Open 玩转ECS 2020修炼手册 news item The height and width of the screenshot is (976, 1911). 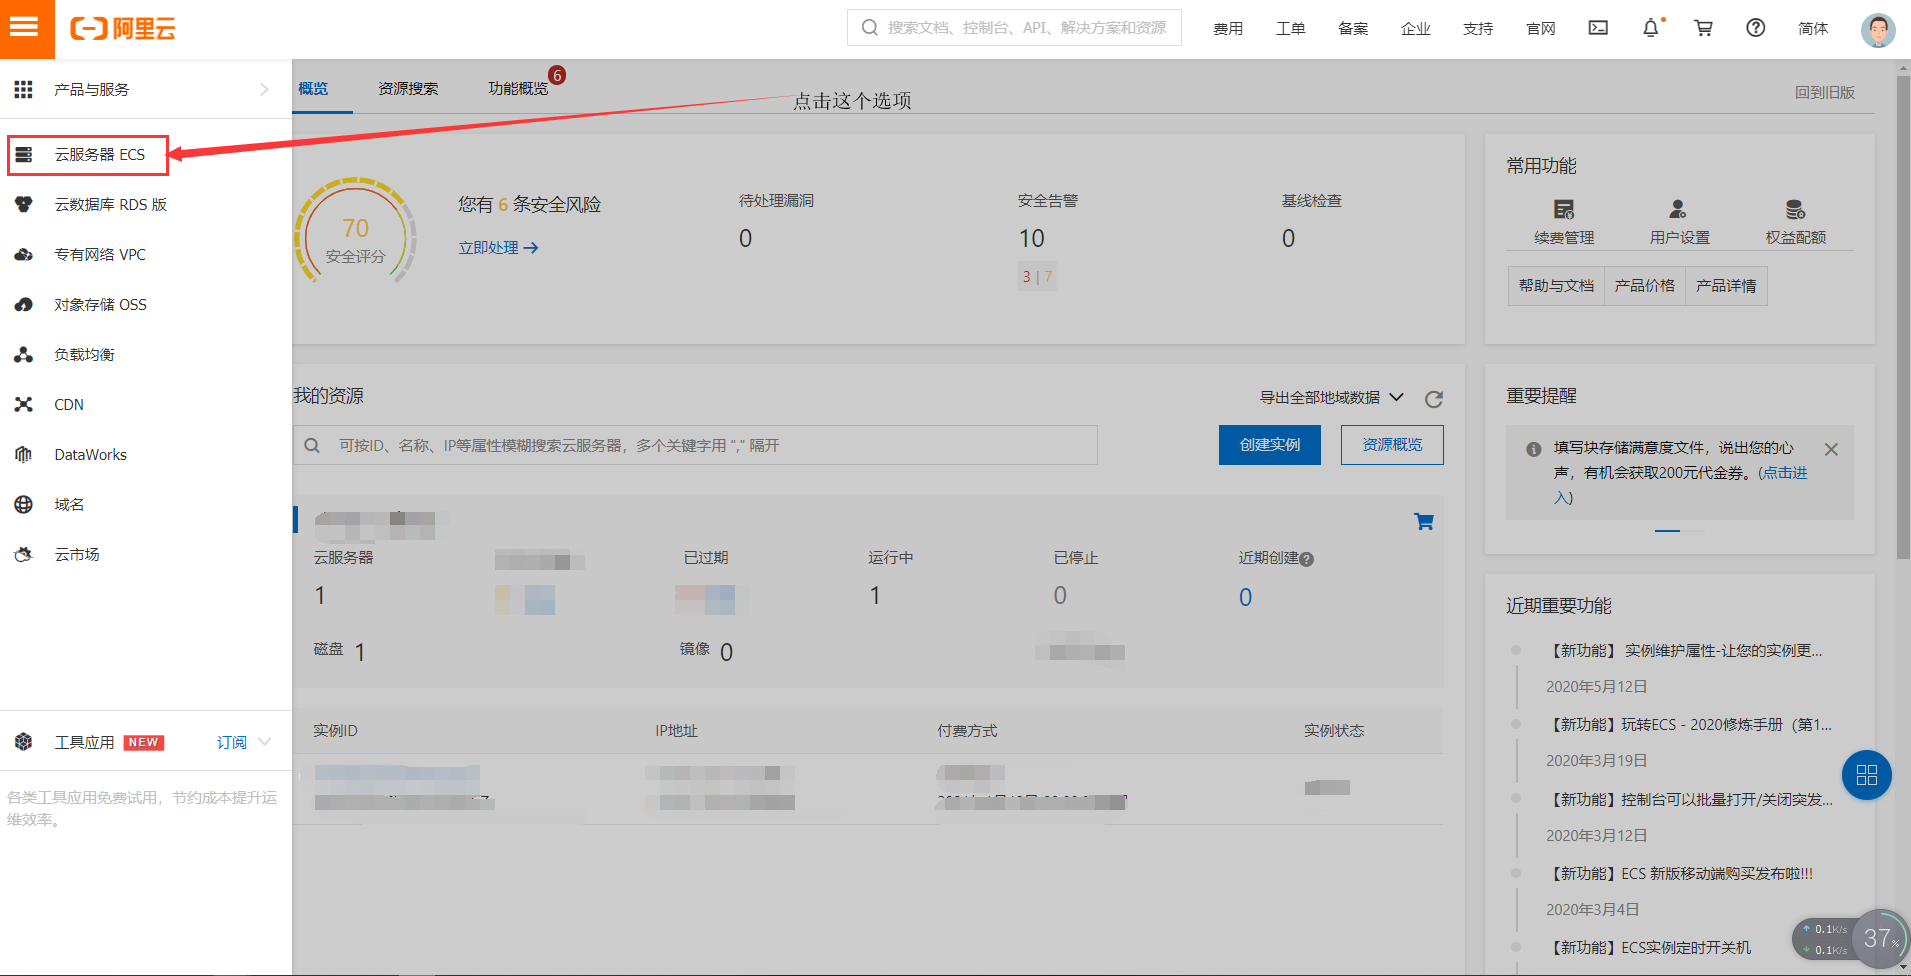(1690, 724)
